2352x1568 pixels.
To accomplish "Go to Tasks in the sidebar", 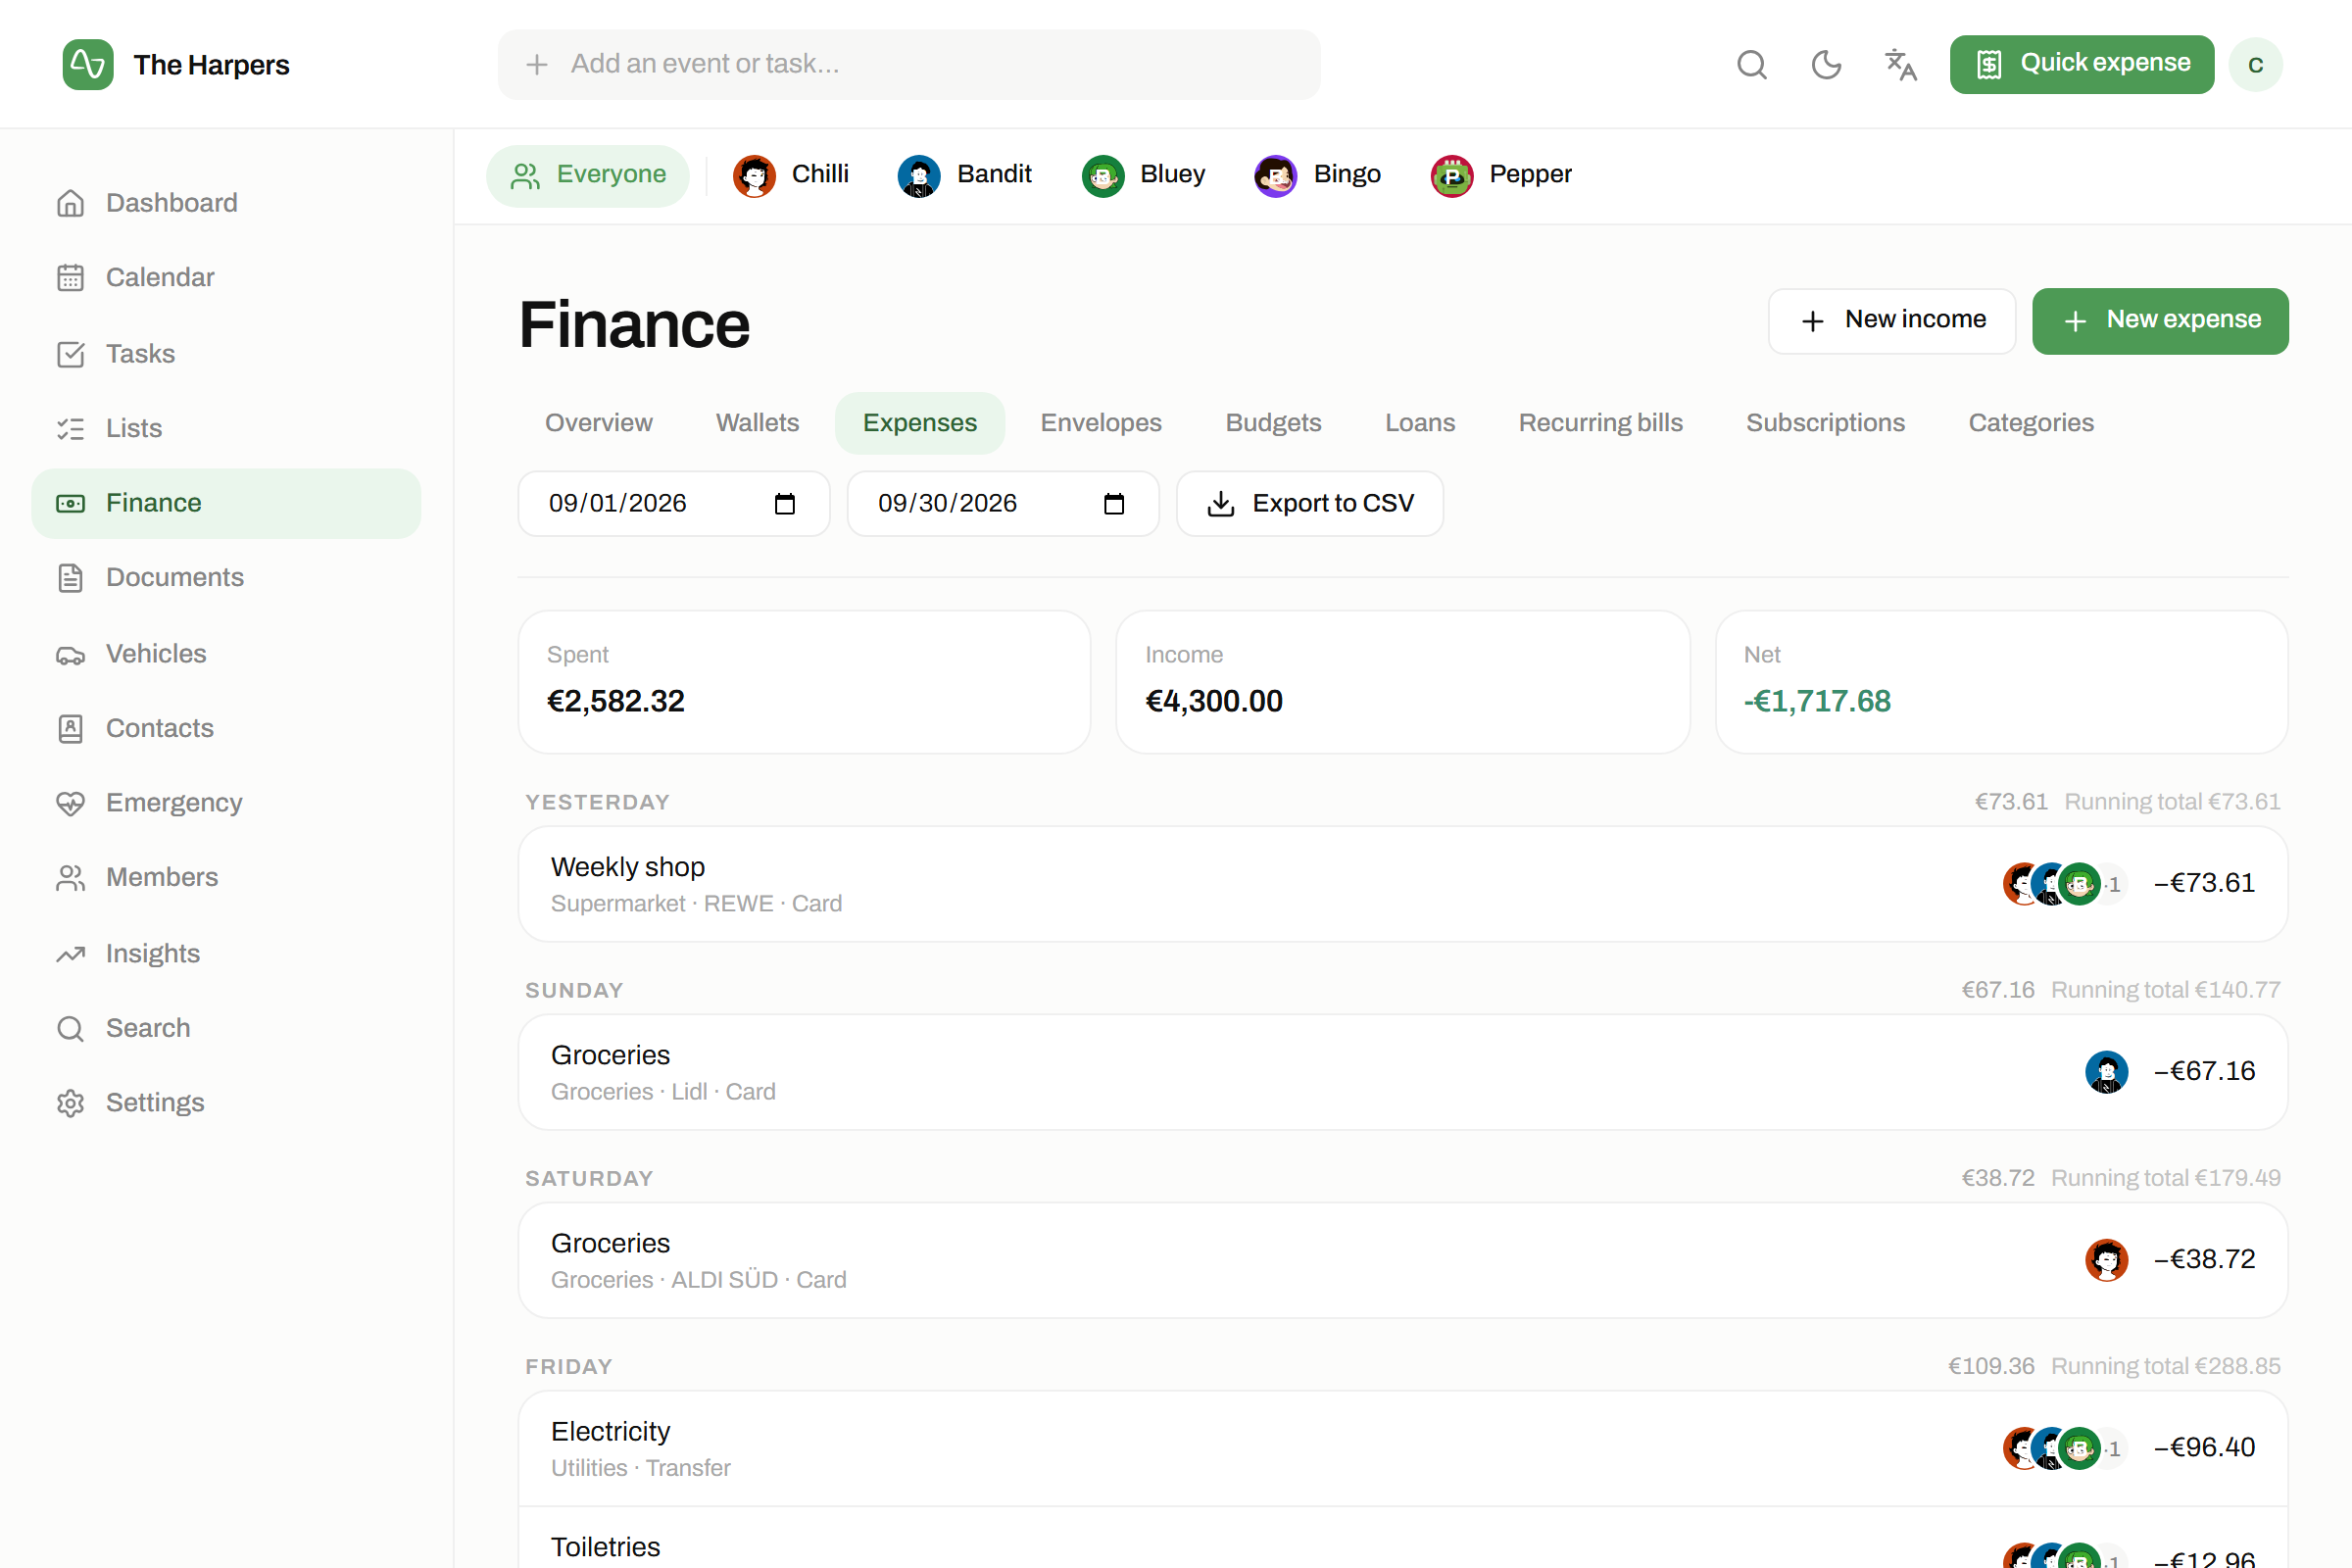I will click(x=226, y=354).
